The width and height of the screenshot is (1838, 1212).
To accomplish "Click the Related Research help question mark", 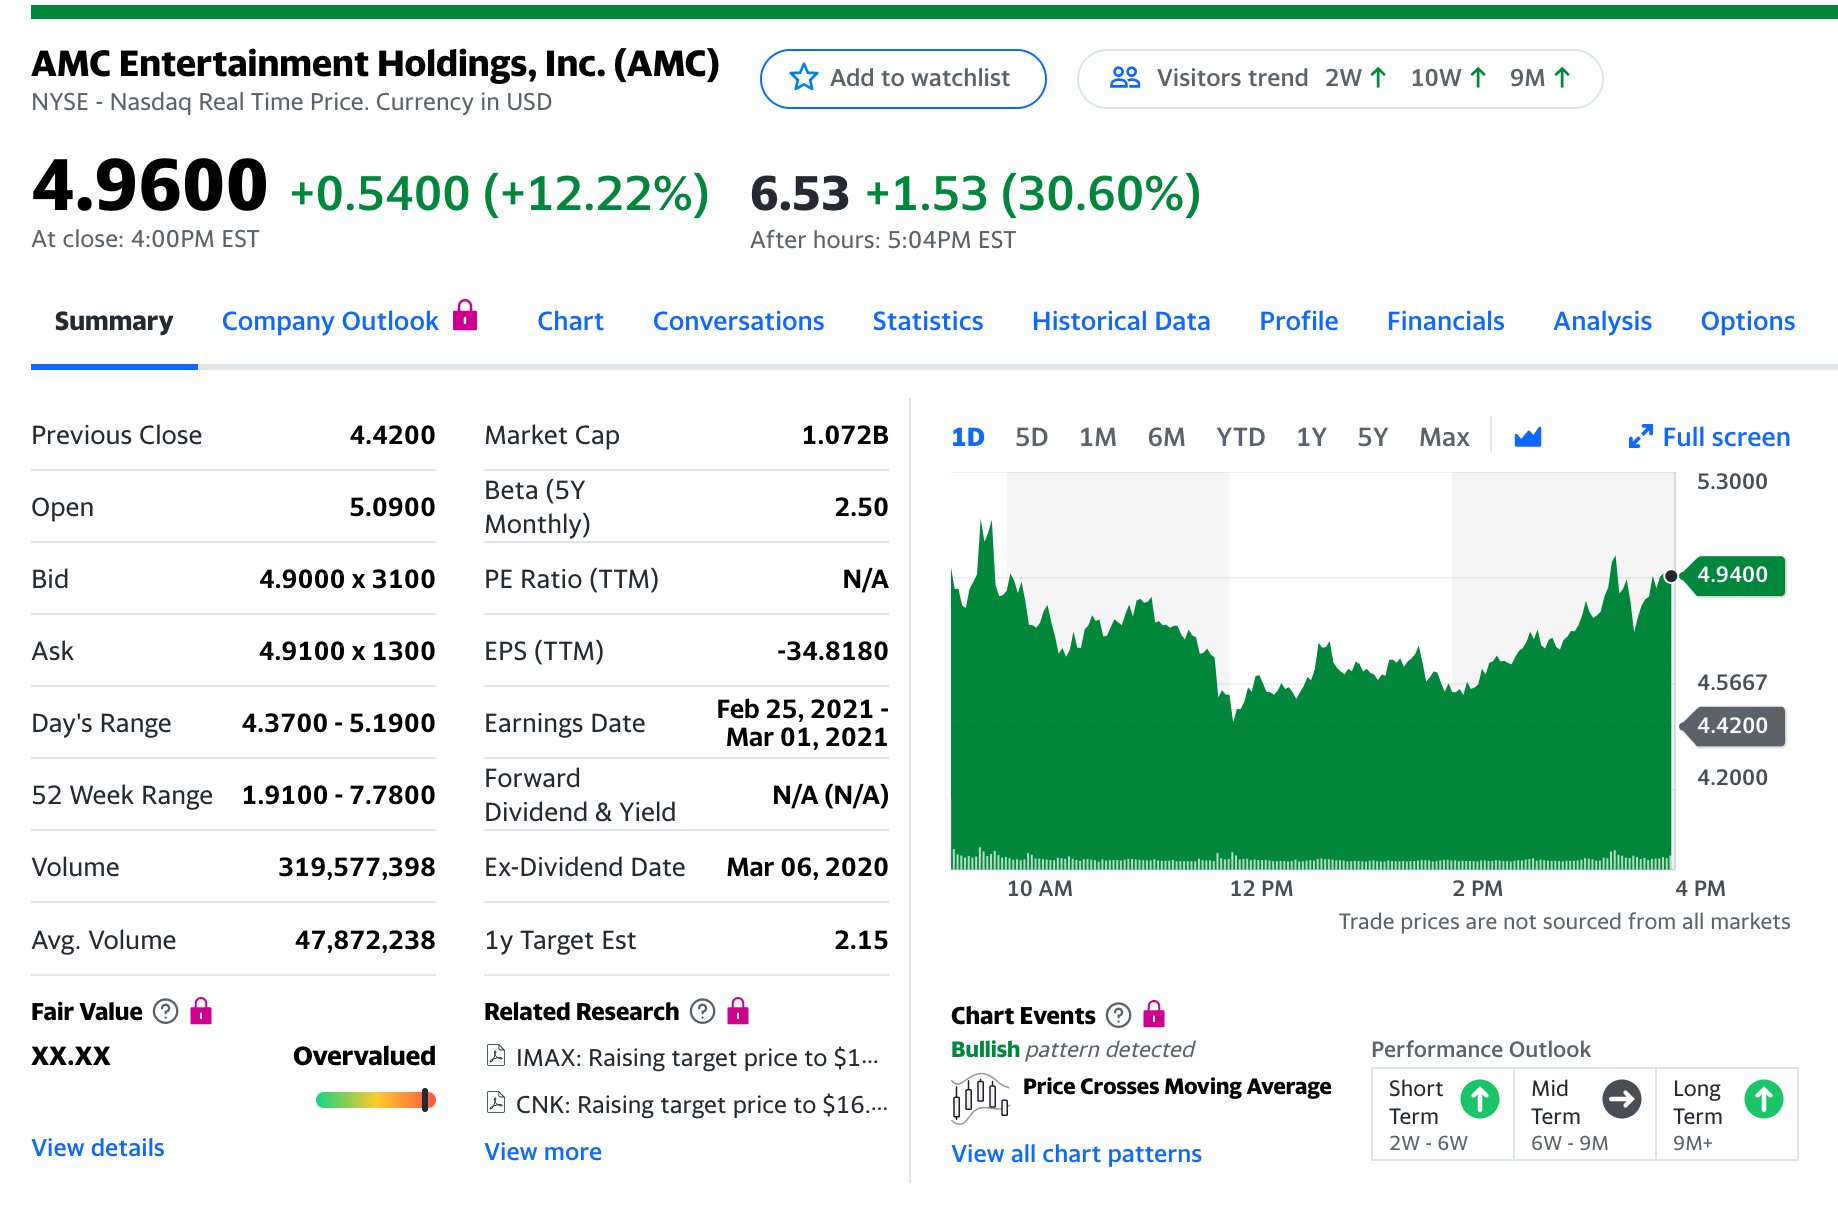I will coord(703,1012).
